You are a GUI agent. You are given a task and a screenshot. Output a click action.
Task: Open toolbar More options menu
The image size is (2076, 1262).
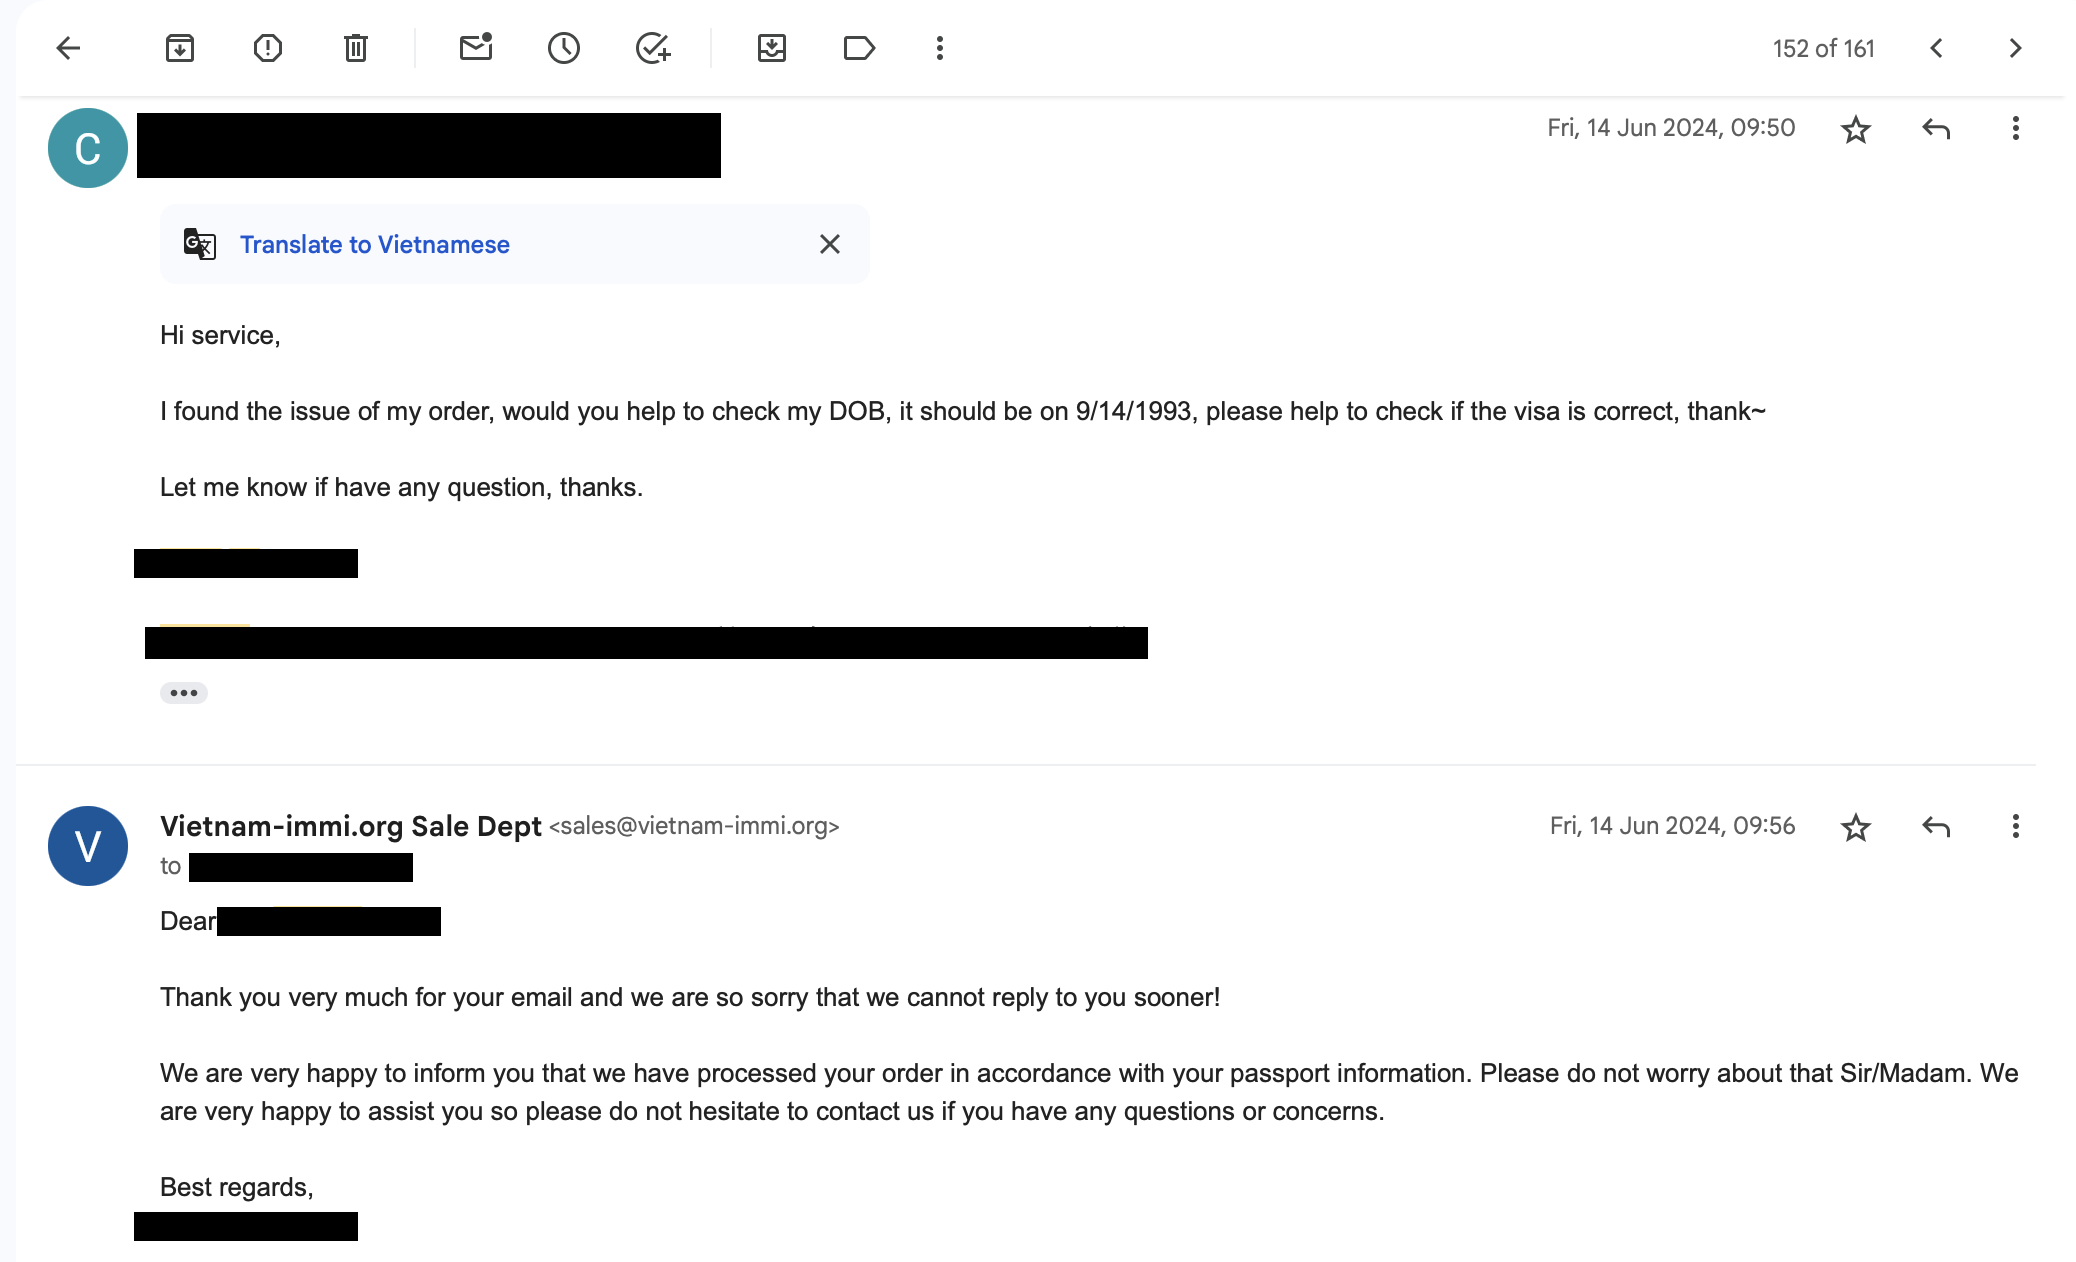[940, 48]
